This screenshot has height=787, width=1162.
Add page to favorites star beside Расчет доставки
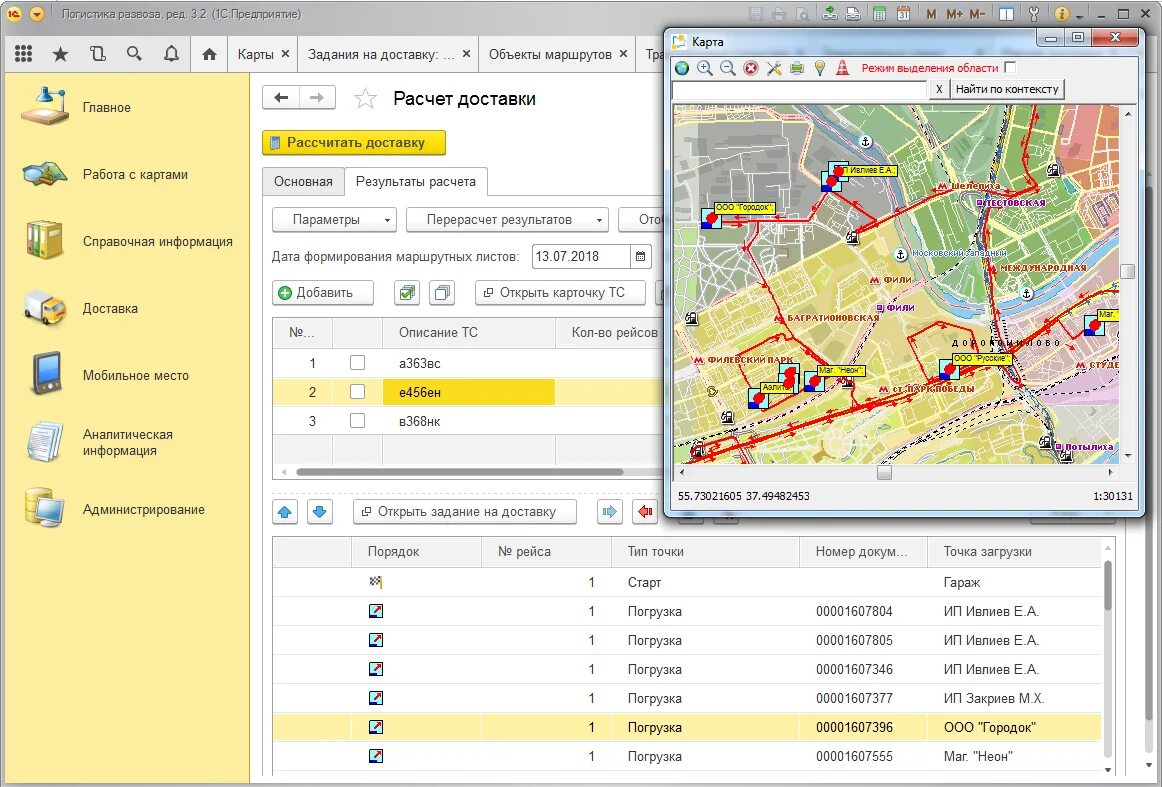coord(365,99)
